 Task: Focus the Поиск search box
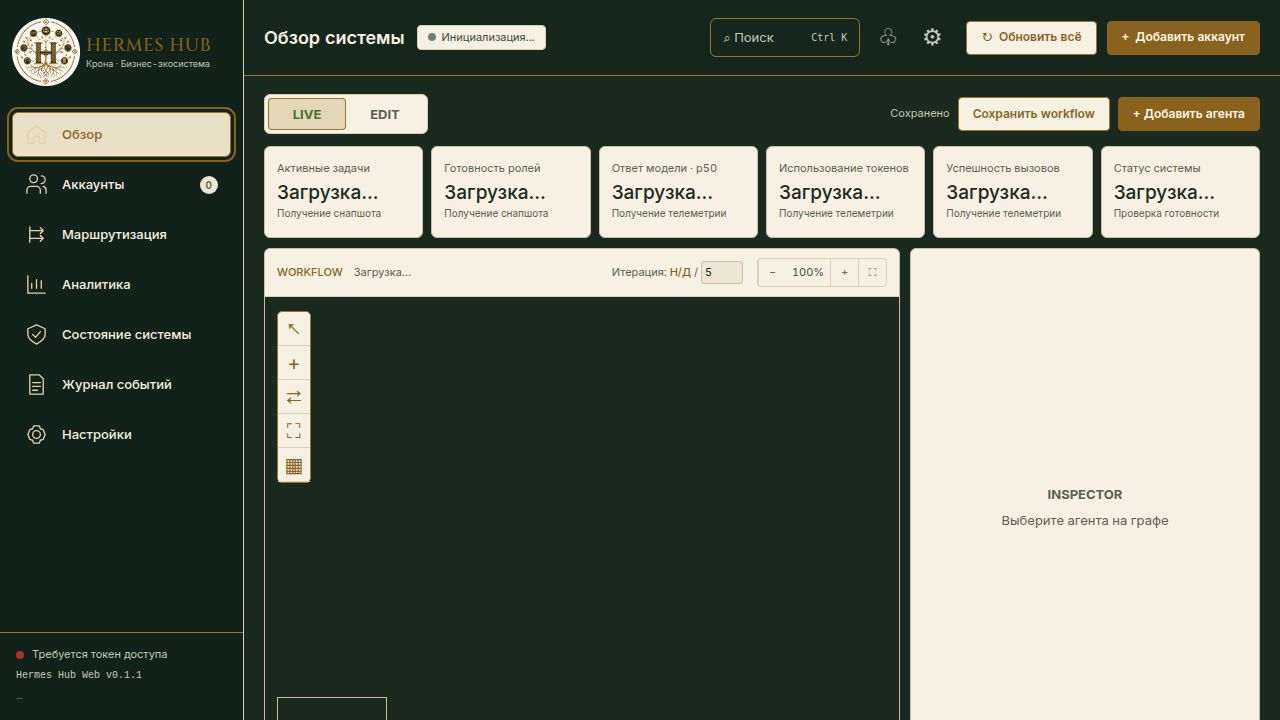pyautogui.click(x=785, y=37)
